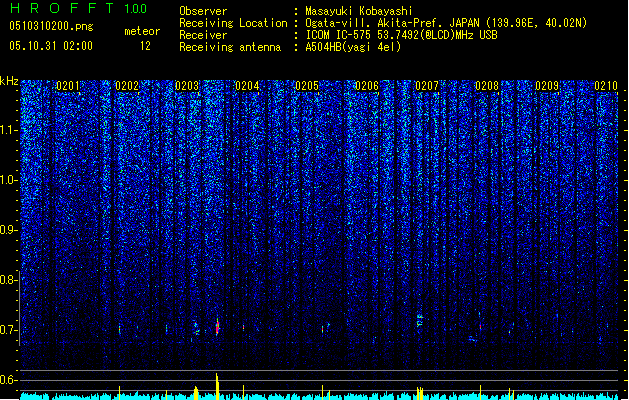The width and height of the screenshot is (629, 400).
Task: Click the 0205 time marker
Action: (x=307, y=86)
